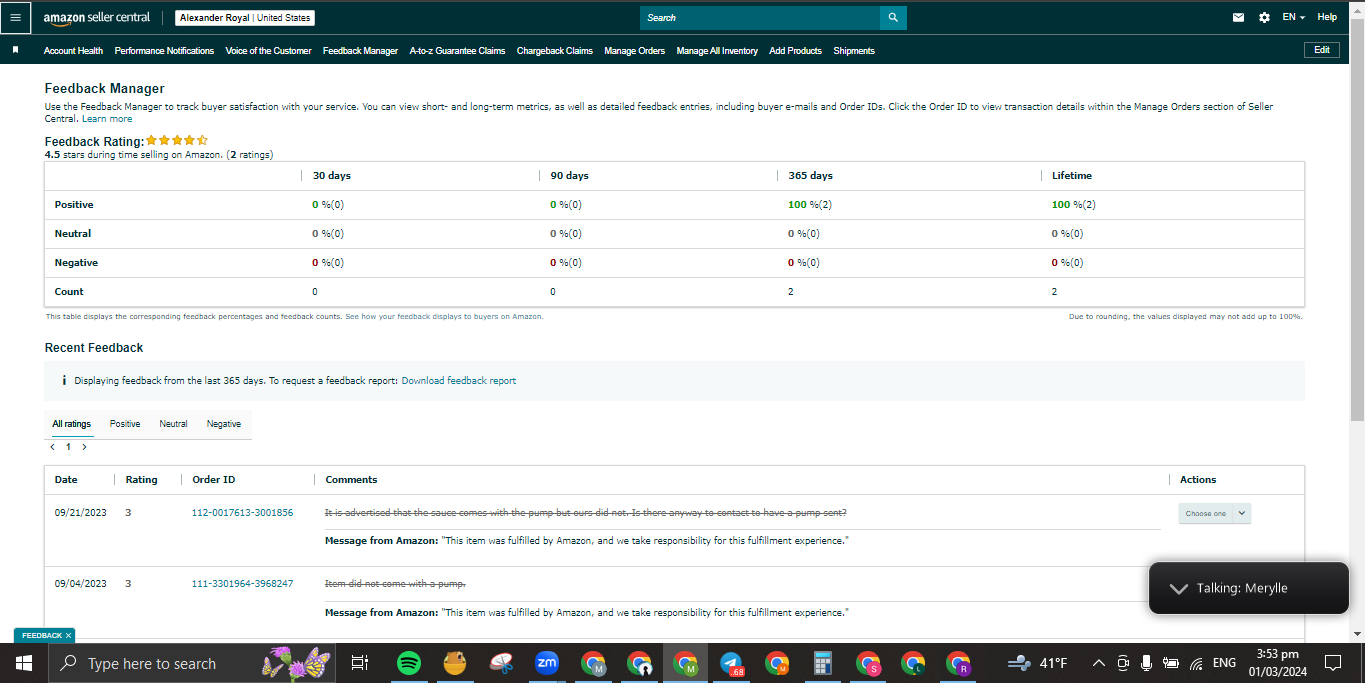The width and height of the screenshot is (1365, 683).
Task: Click the Meet Now tray icon
Action: [1122, 663]
